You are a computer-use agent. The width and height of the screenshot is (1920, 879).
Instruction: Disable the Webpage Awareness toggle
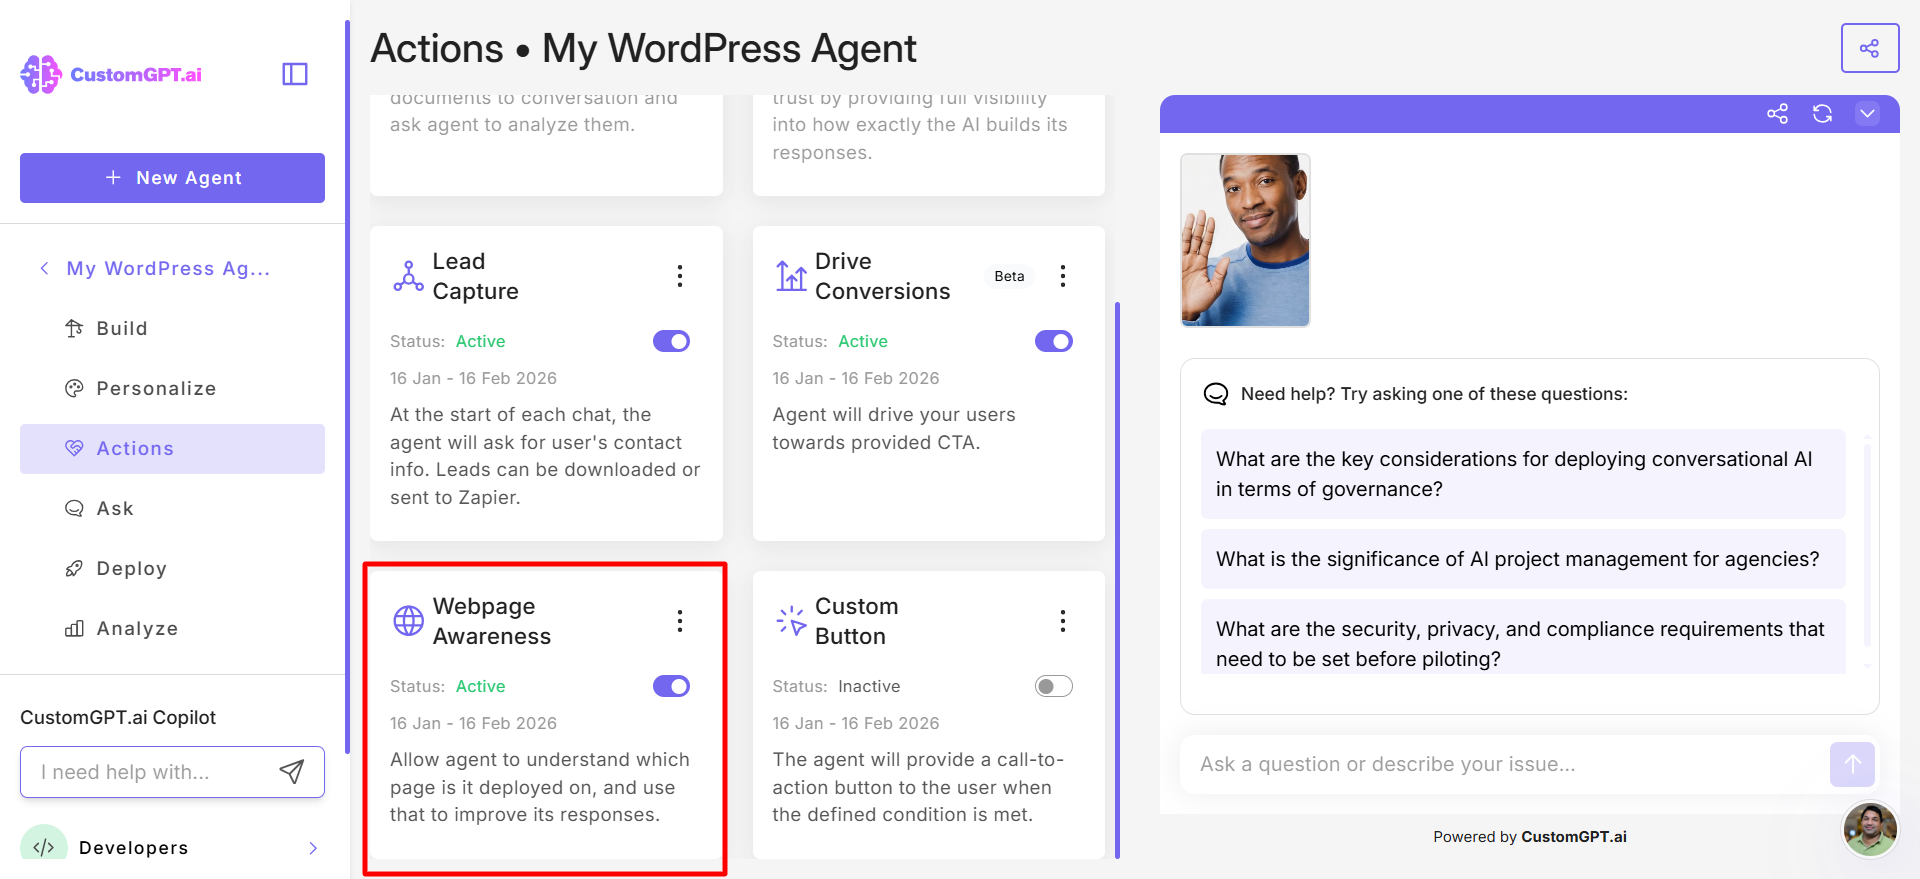[671, 686]
